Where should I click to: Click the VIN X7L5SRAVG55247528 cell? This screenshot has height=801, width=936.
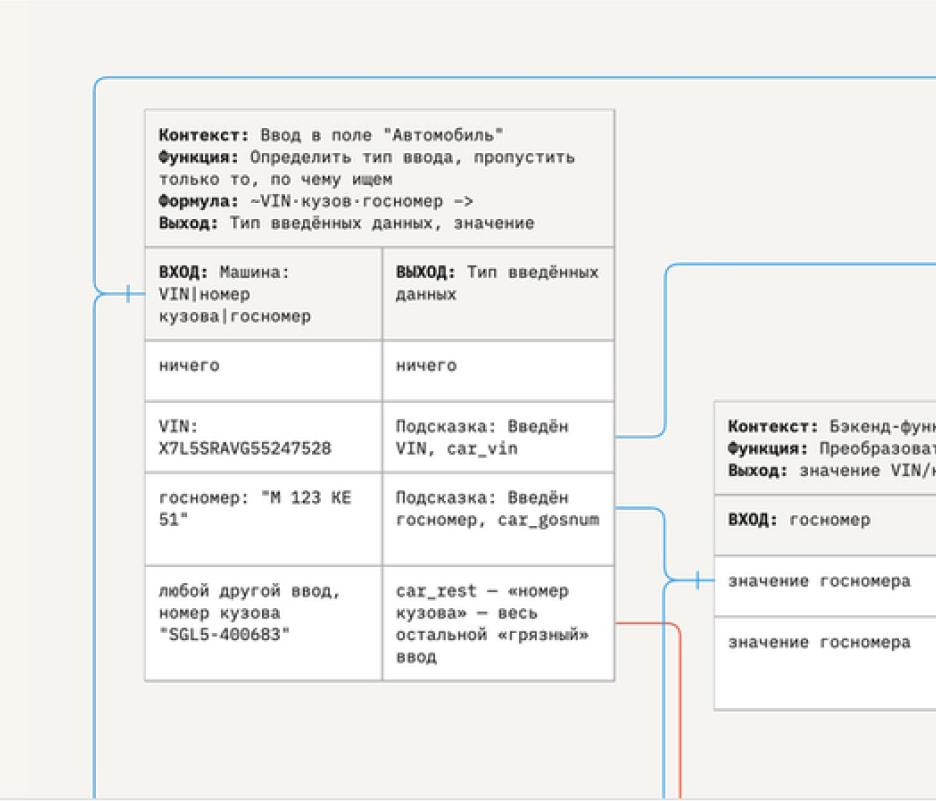(x=263, y=437)
